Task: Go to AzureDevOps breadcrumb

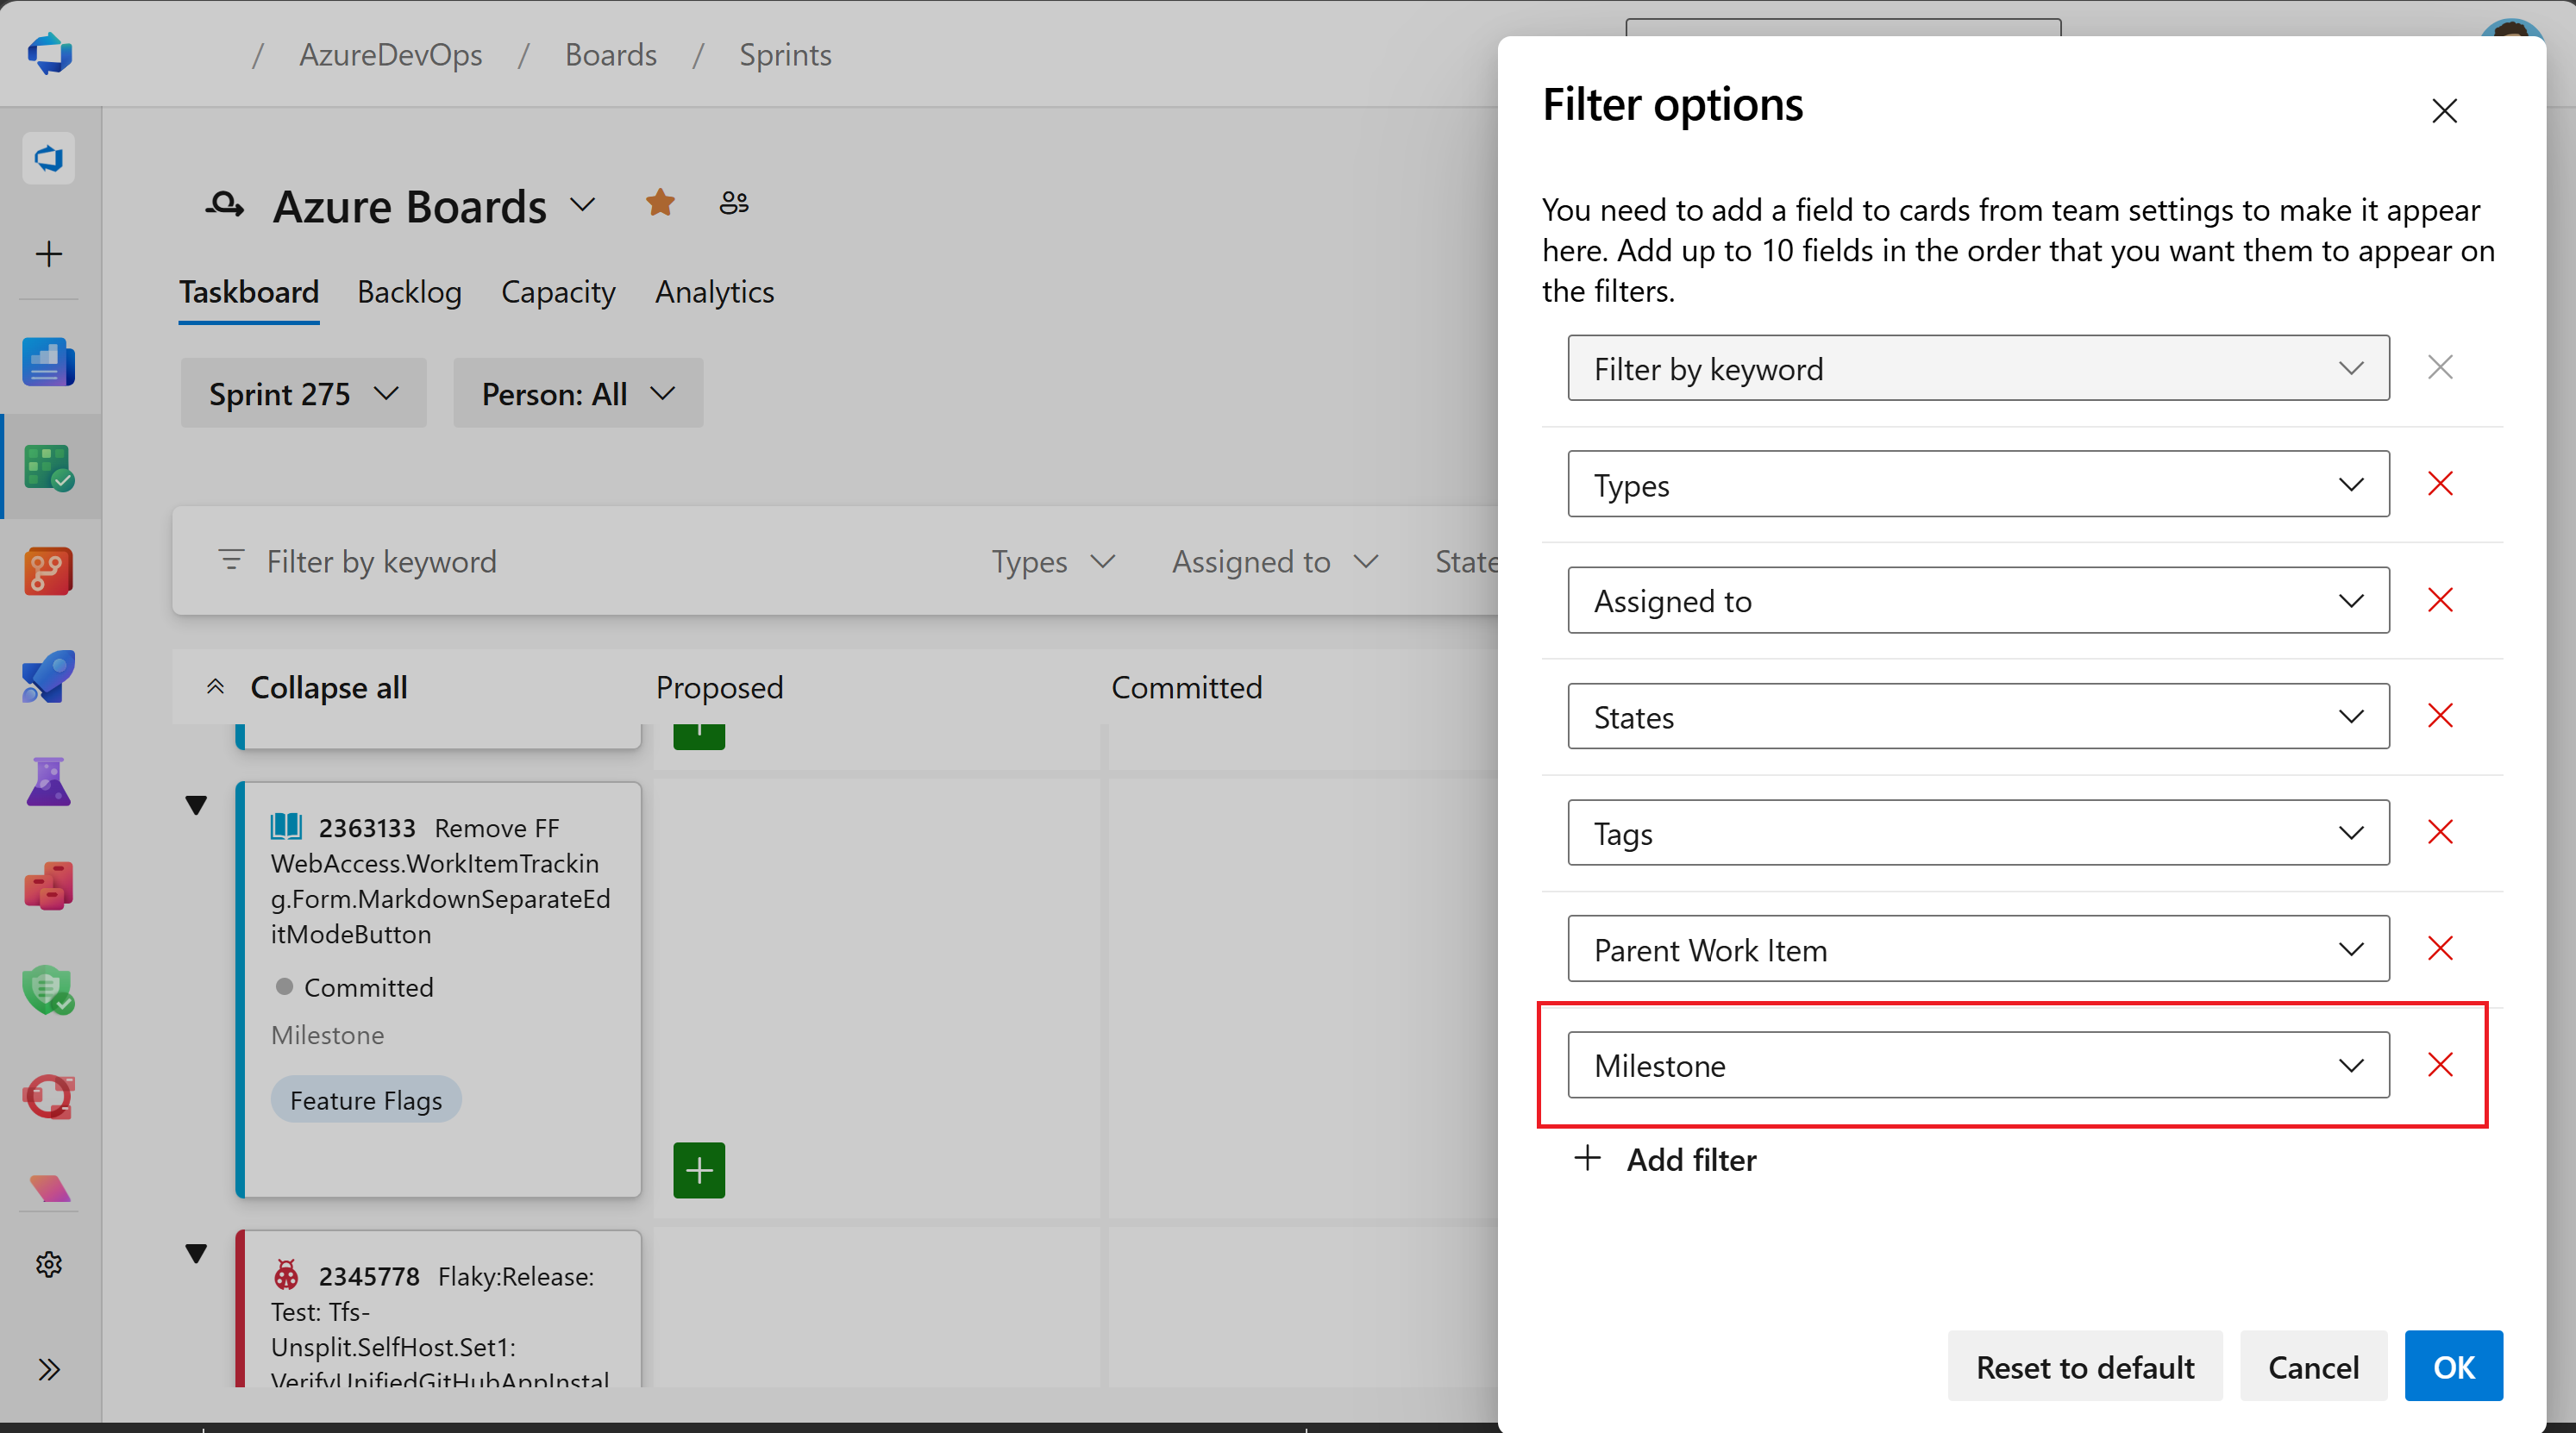Action: coord(390,54)
